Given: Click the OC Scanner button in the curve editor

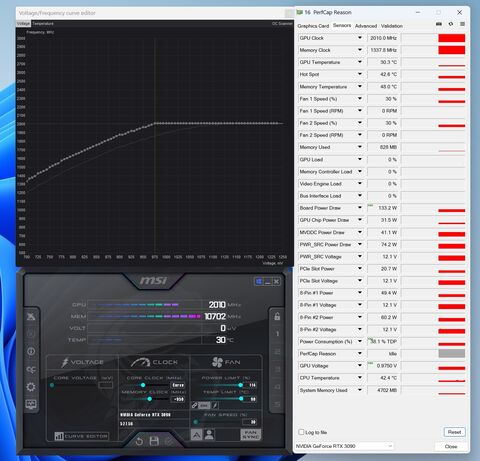Looking at the screenshot, I should [x=282, y=23].
